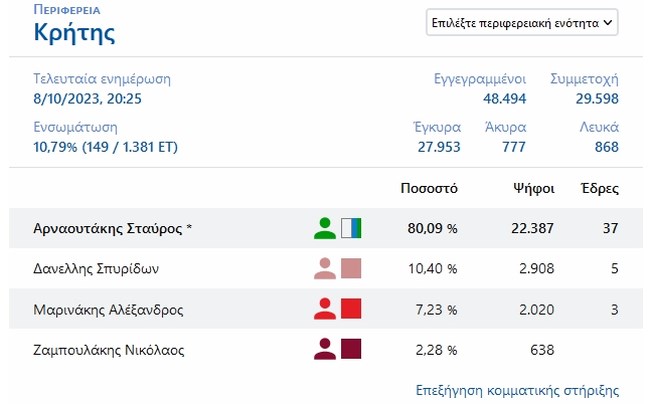Screen dimensions: 650x404
Task: Click the 2.908 votes value
Action: [537, 269]
